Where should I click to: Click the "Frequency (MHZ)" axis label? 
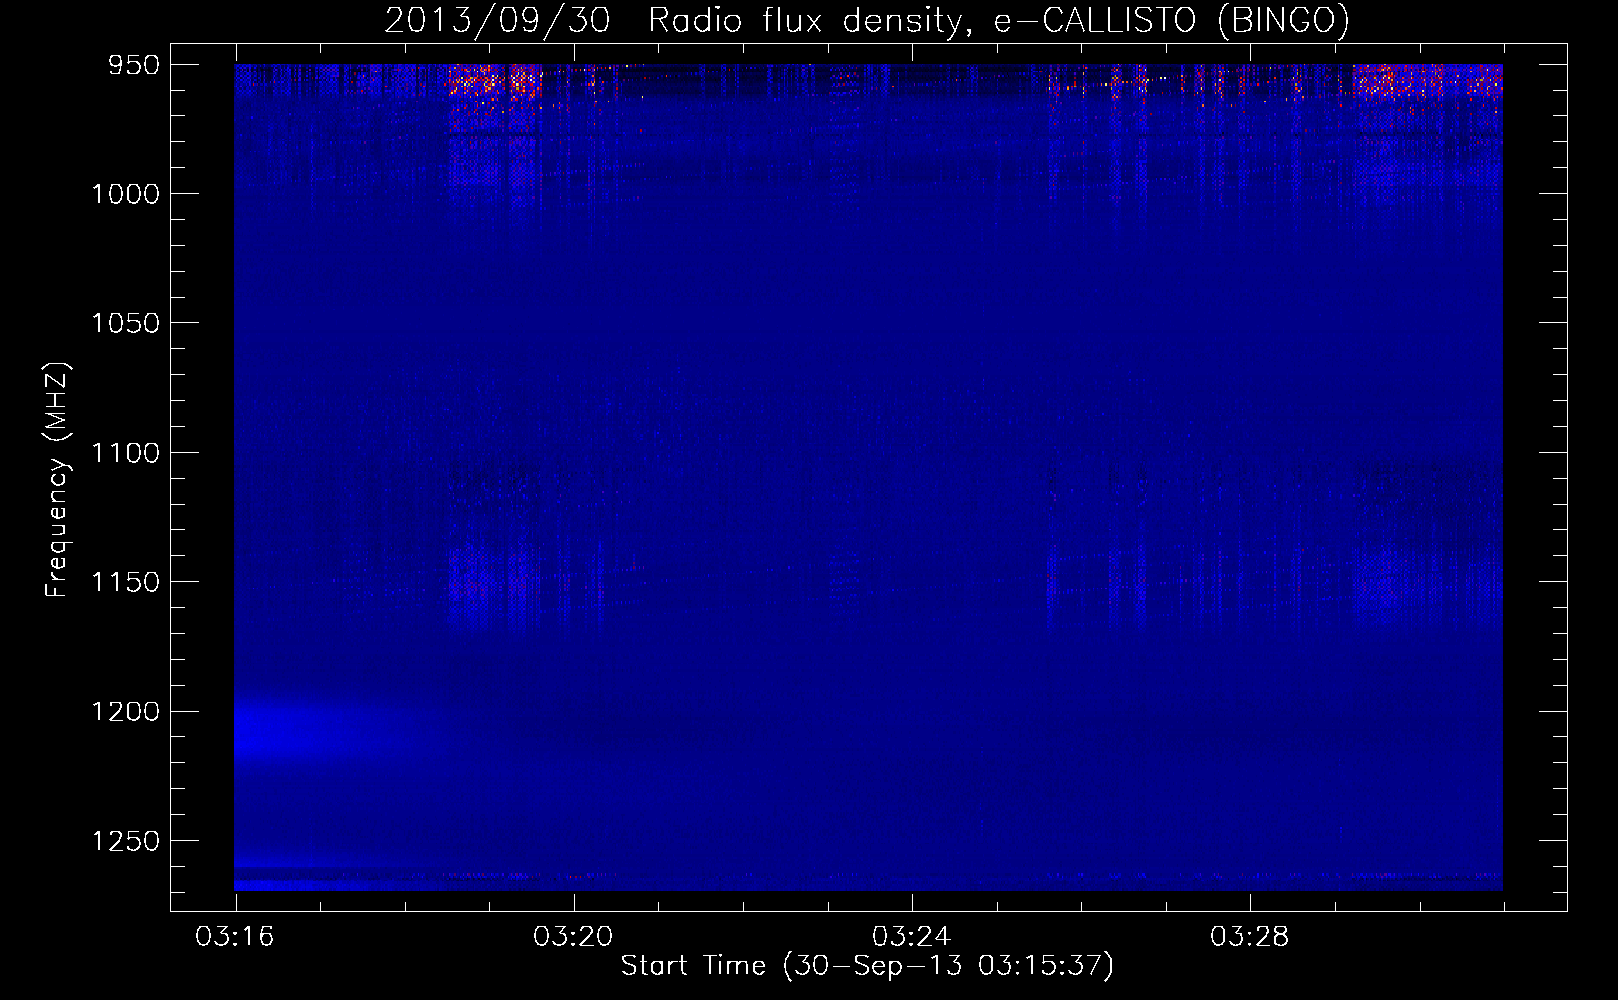coord(57,480)
